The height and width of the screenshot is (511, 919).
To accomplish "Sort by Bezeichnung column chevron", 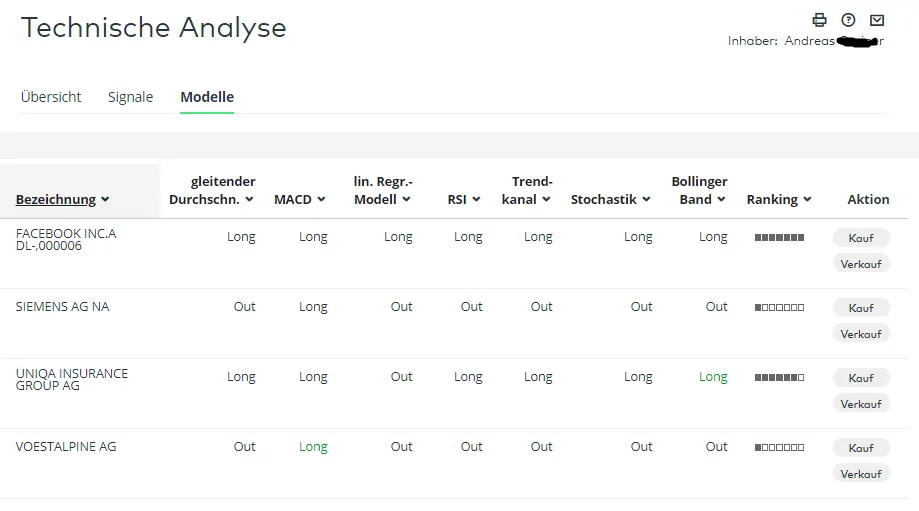I will point(105,200).
